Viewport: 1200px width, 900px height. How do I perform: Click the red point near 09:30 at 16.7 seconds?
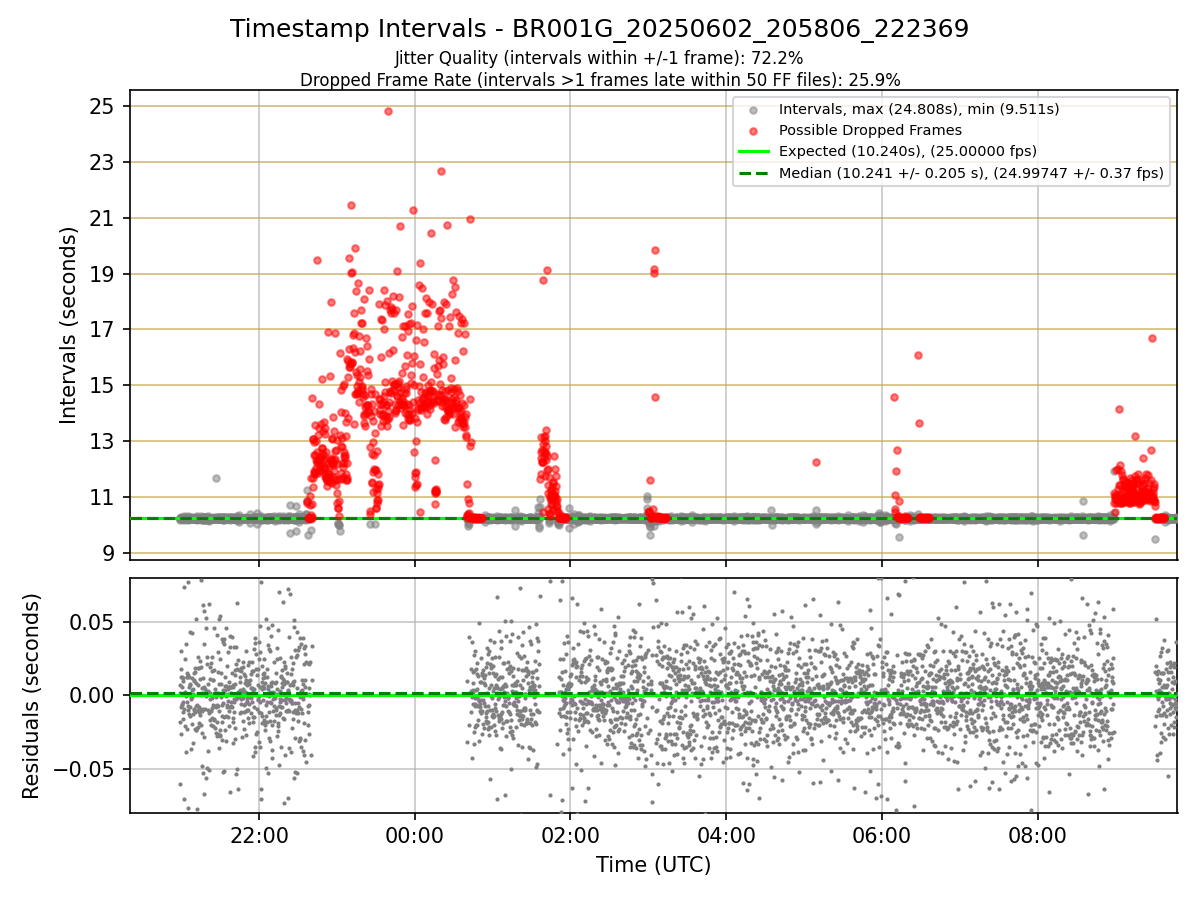(1152, 338)
